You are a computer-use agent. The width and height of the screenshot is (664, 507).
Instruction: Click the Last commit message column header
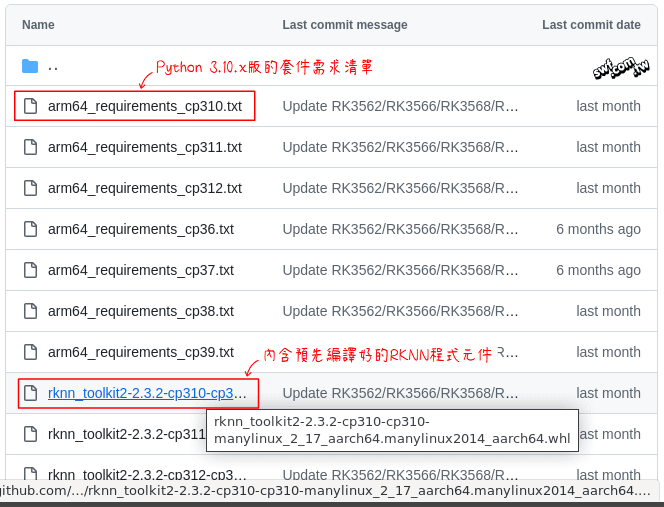pyautogui.click(x=345, y=25)
